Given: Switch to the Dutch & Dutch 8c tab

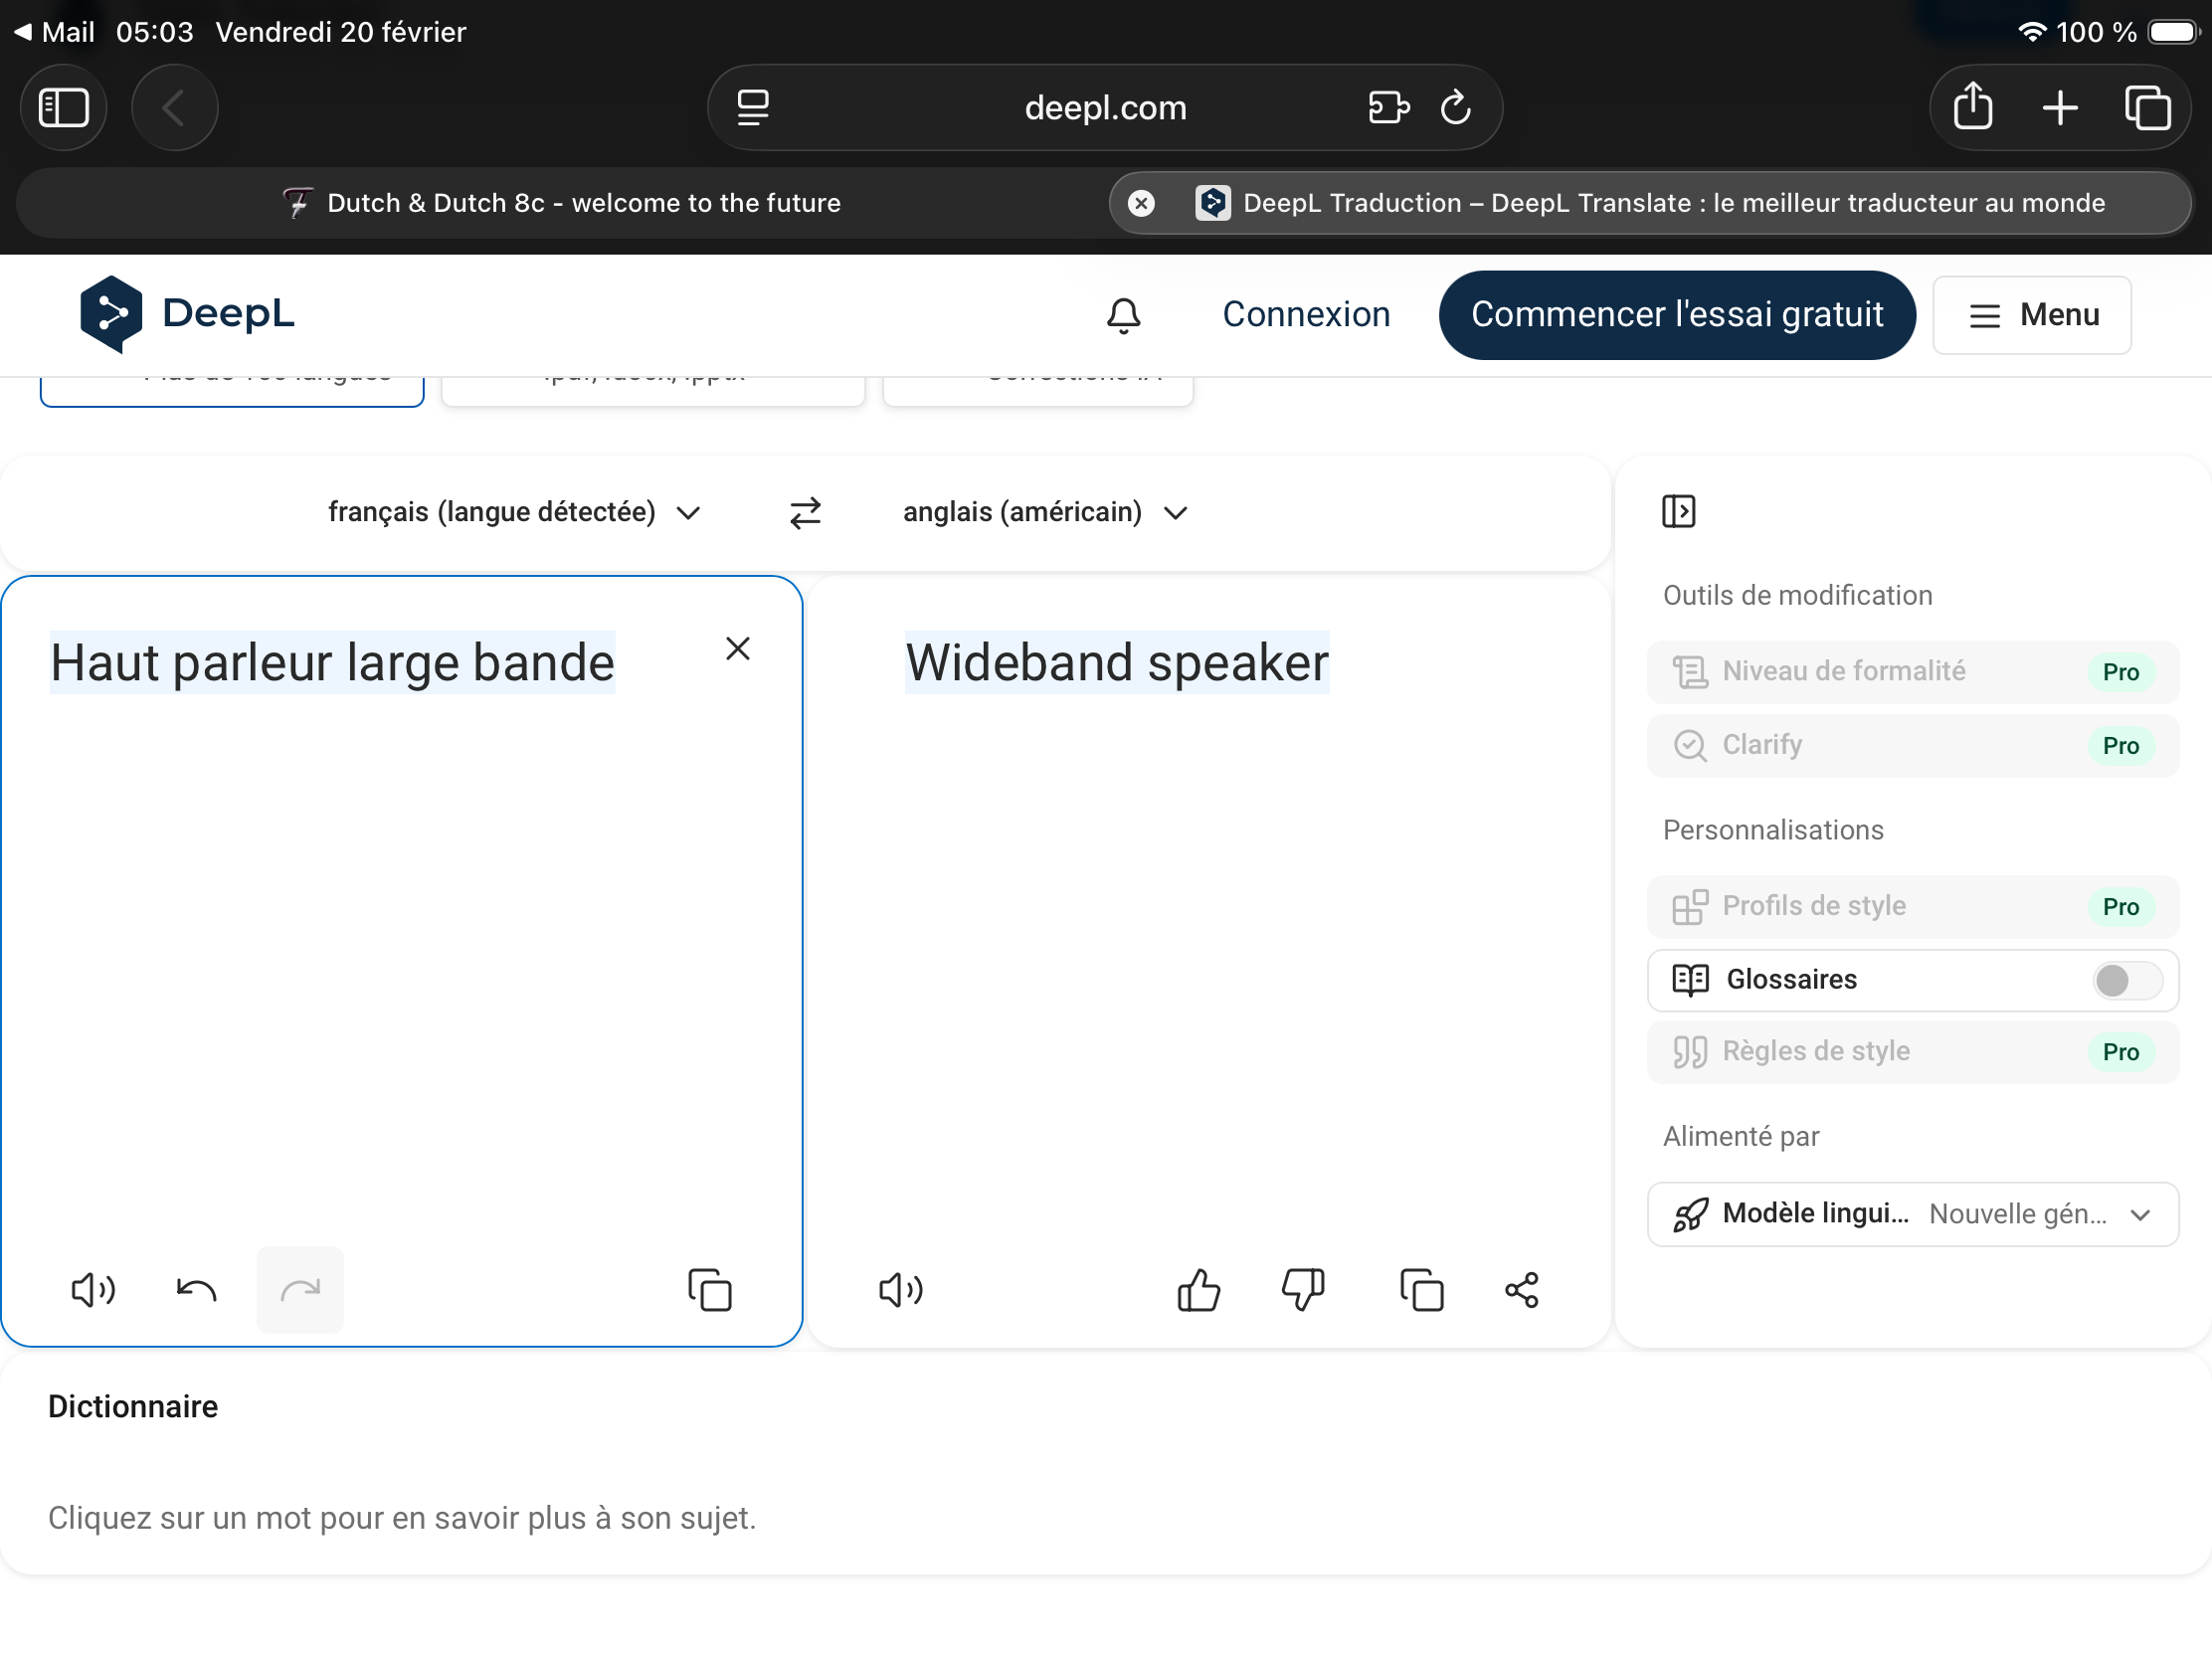Looking at the screenshot, I should [562, 203].
